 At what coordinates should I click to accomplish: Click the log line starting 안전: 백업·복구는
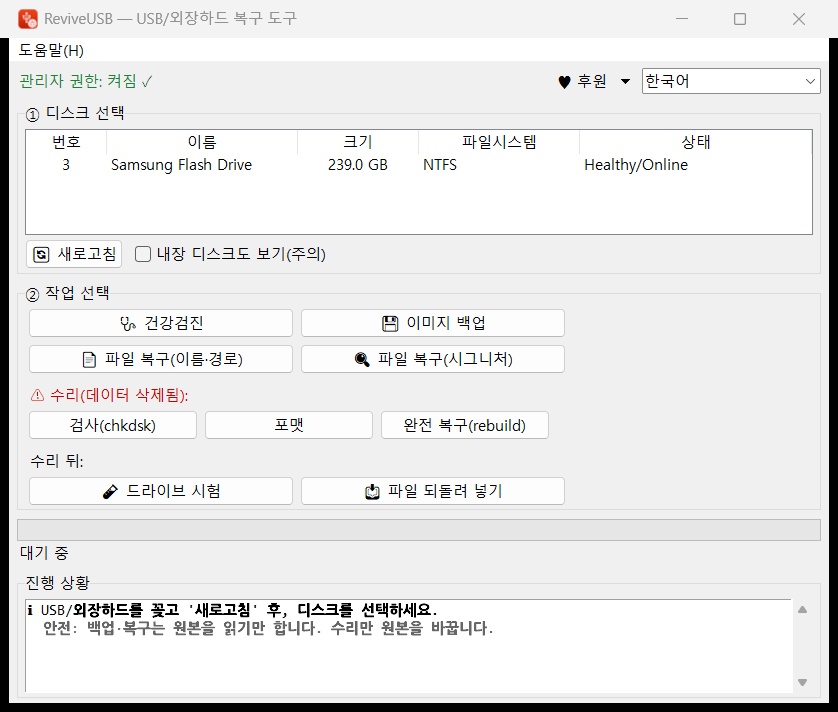click(x=268, y=628)
